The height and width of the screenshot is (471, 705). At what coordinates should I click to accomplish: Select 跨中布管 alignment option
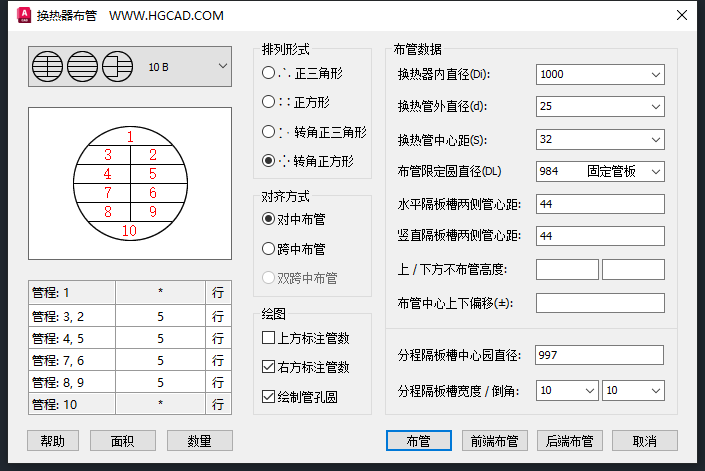click(268, 249)
